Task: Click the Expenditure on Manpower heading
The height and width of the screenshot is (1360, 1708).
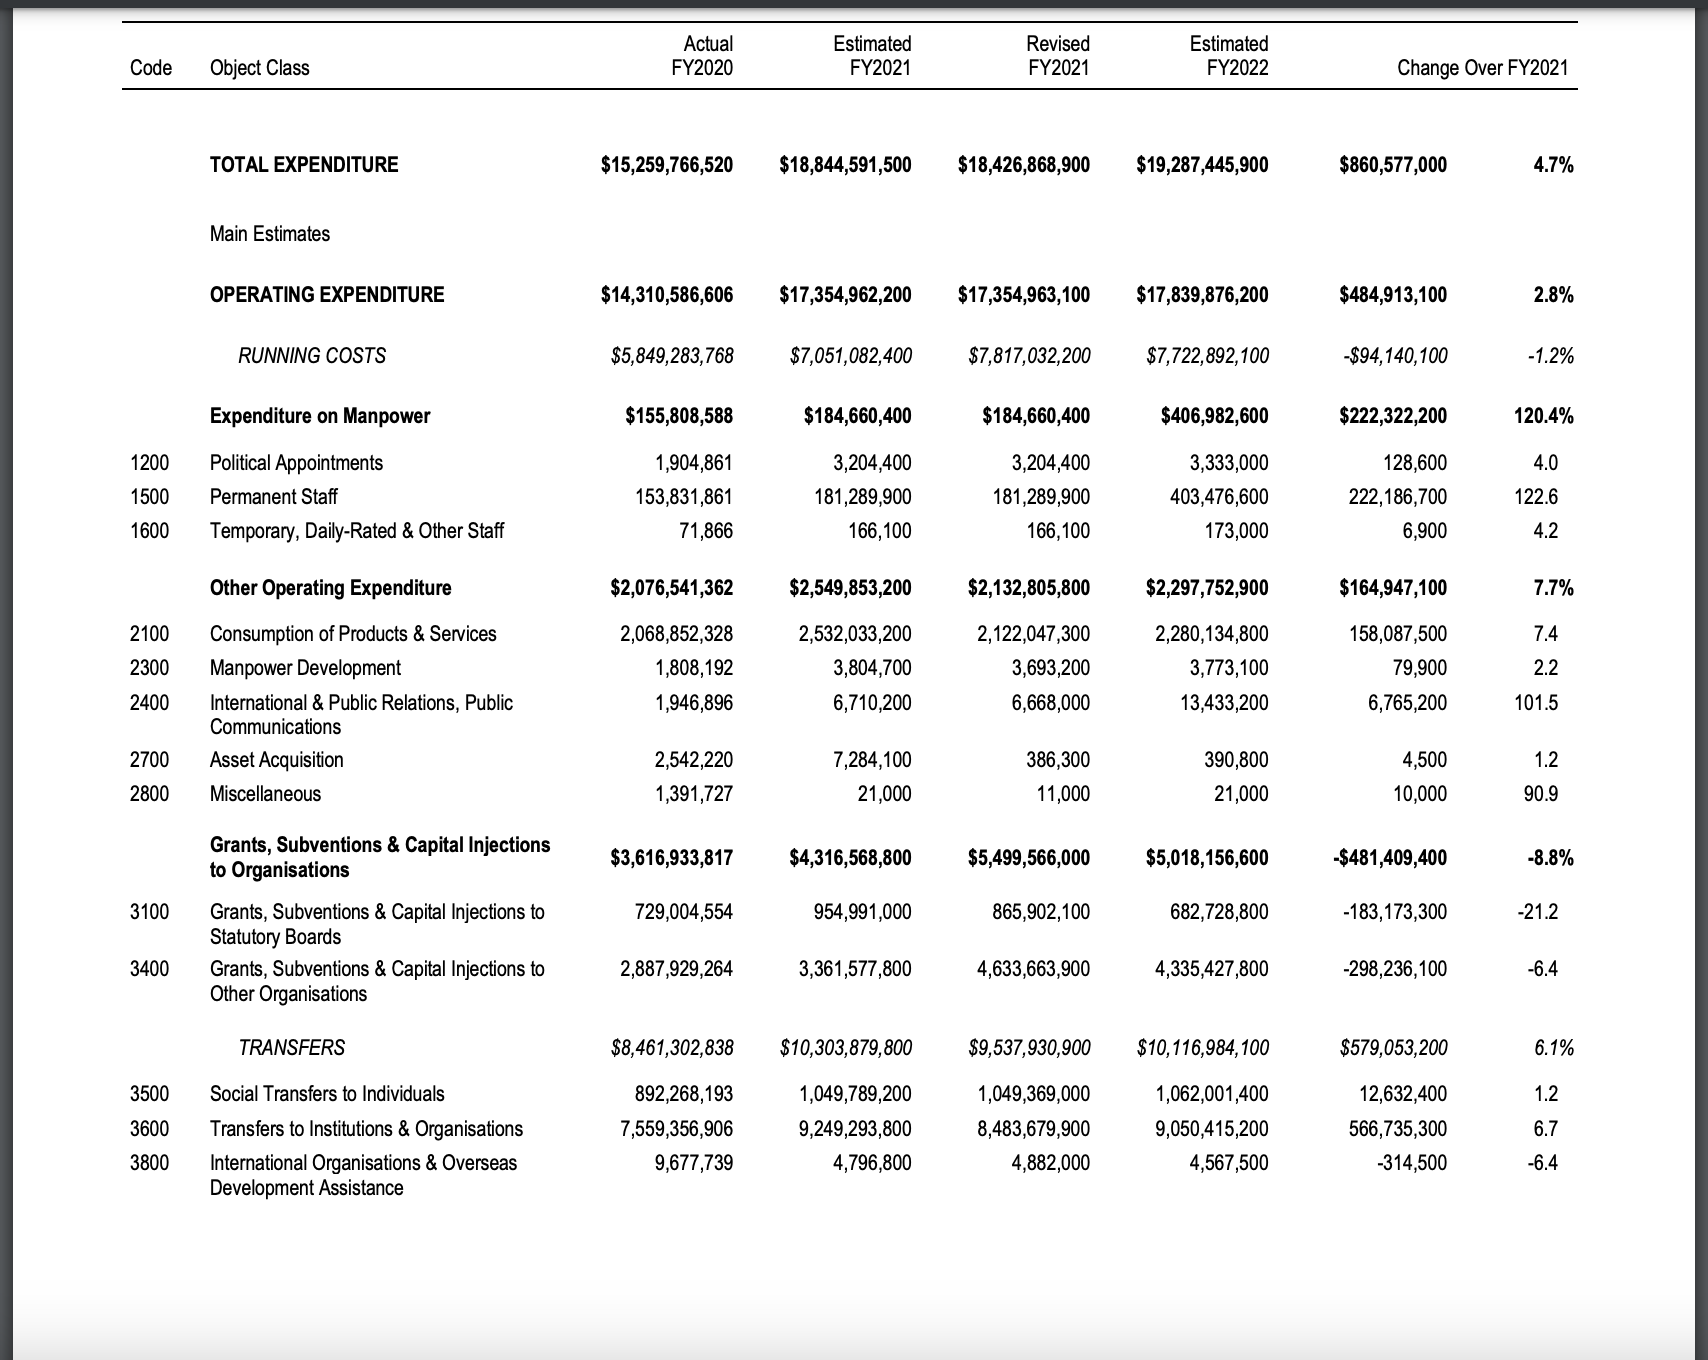Action: pos(319,416)
